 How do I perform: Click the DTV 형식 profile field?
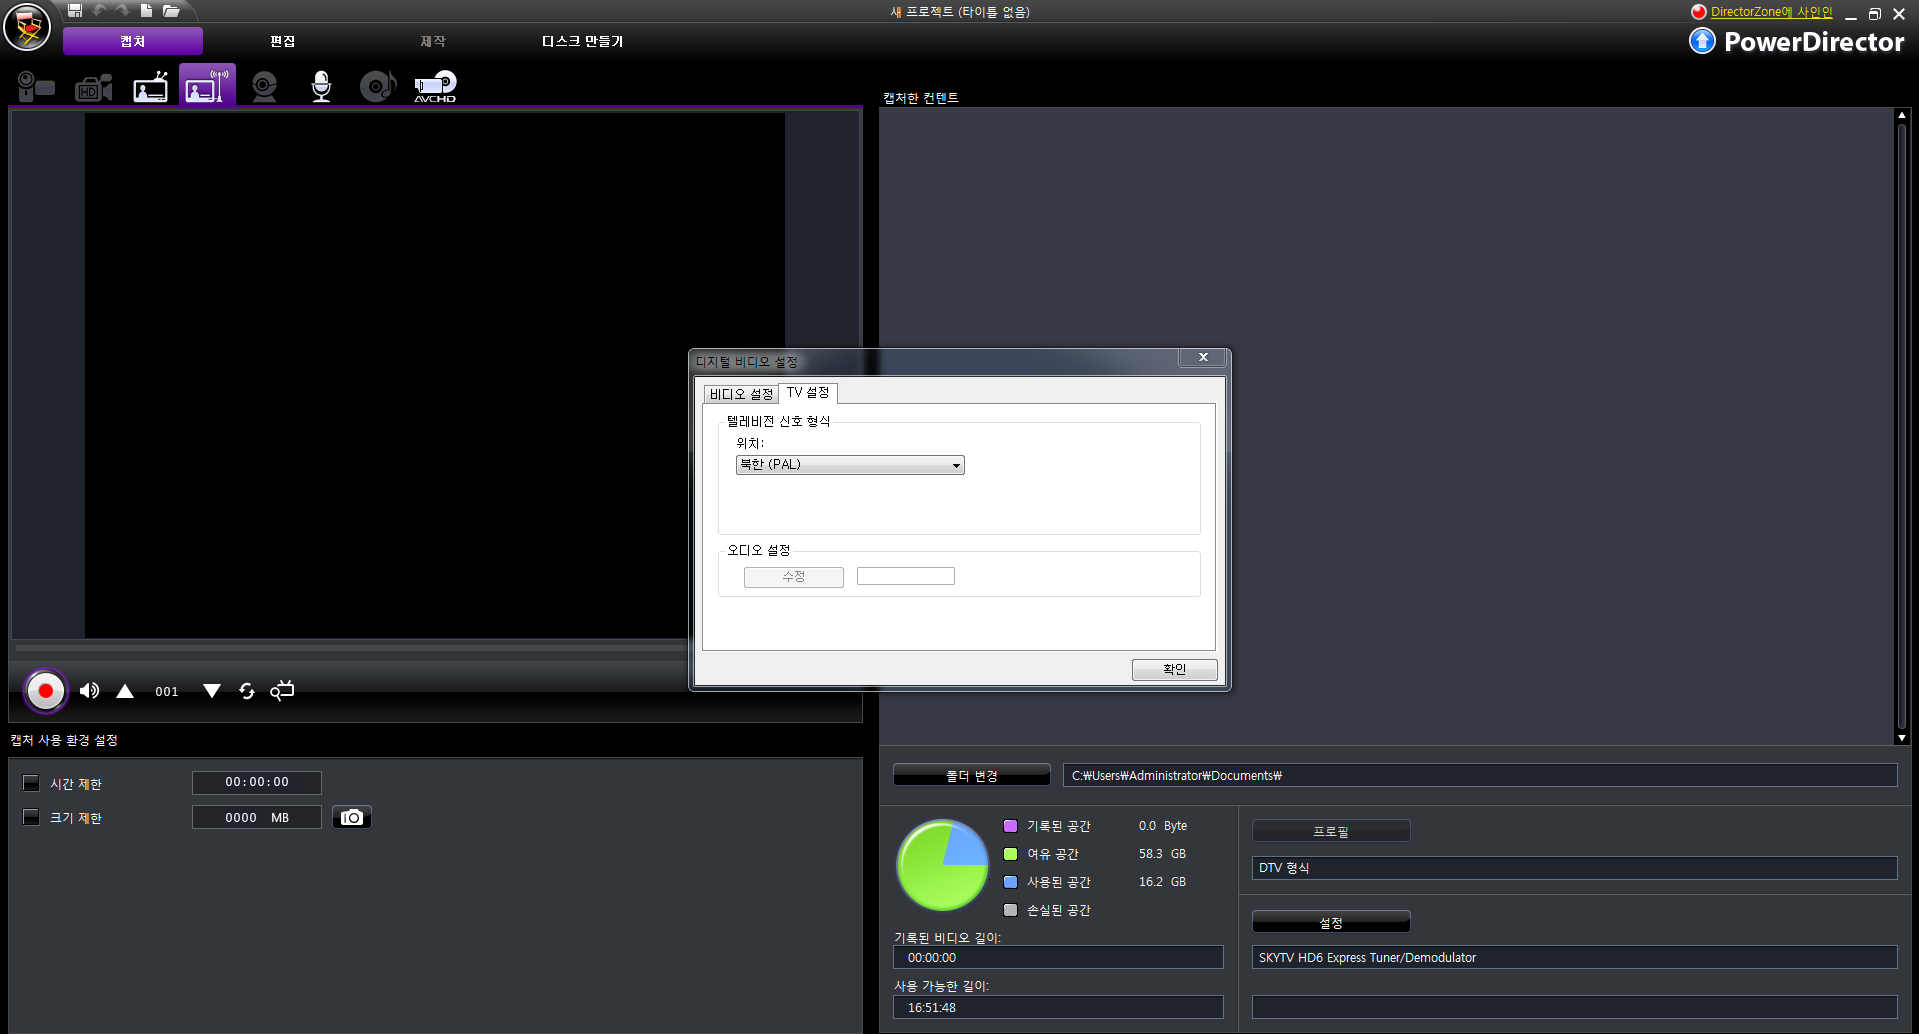(x=1574, y=868)
